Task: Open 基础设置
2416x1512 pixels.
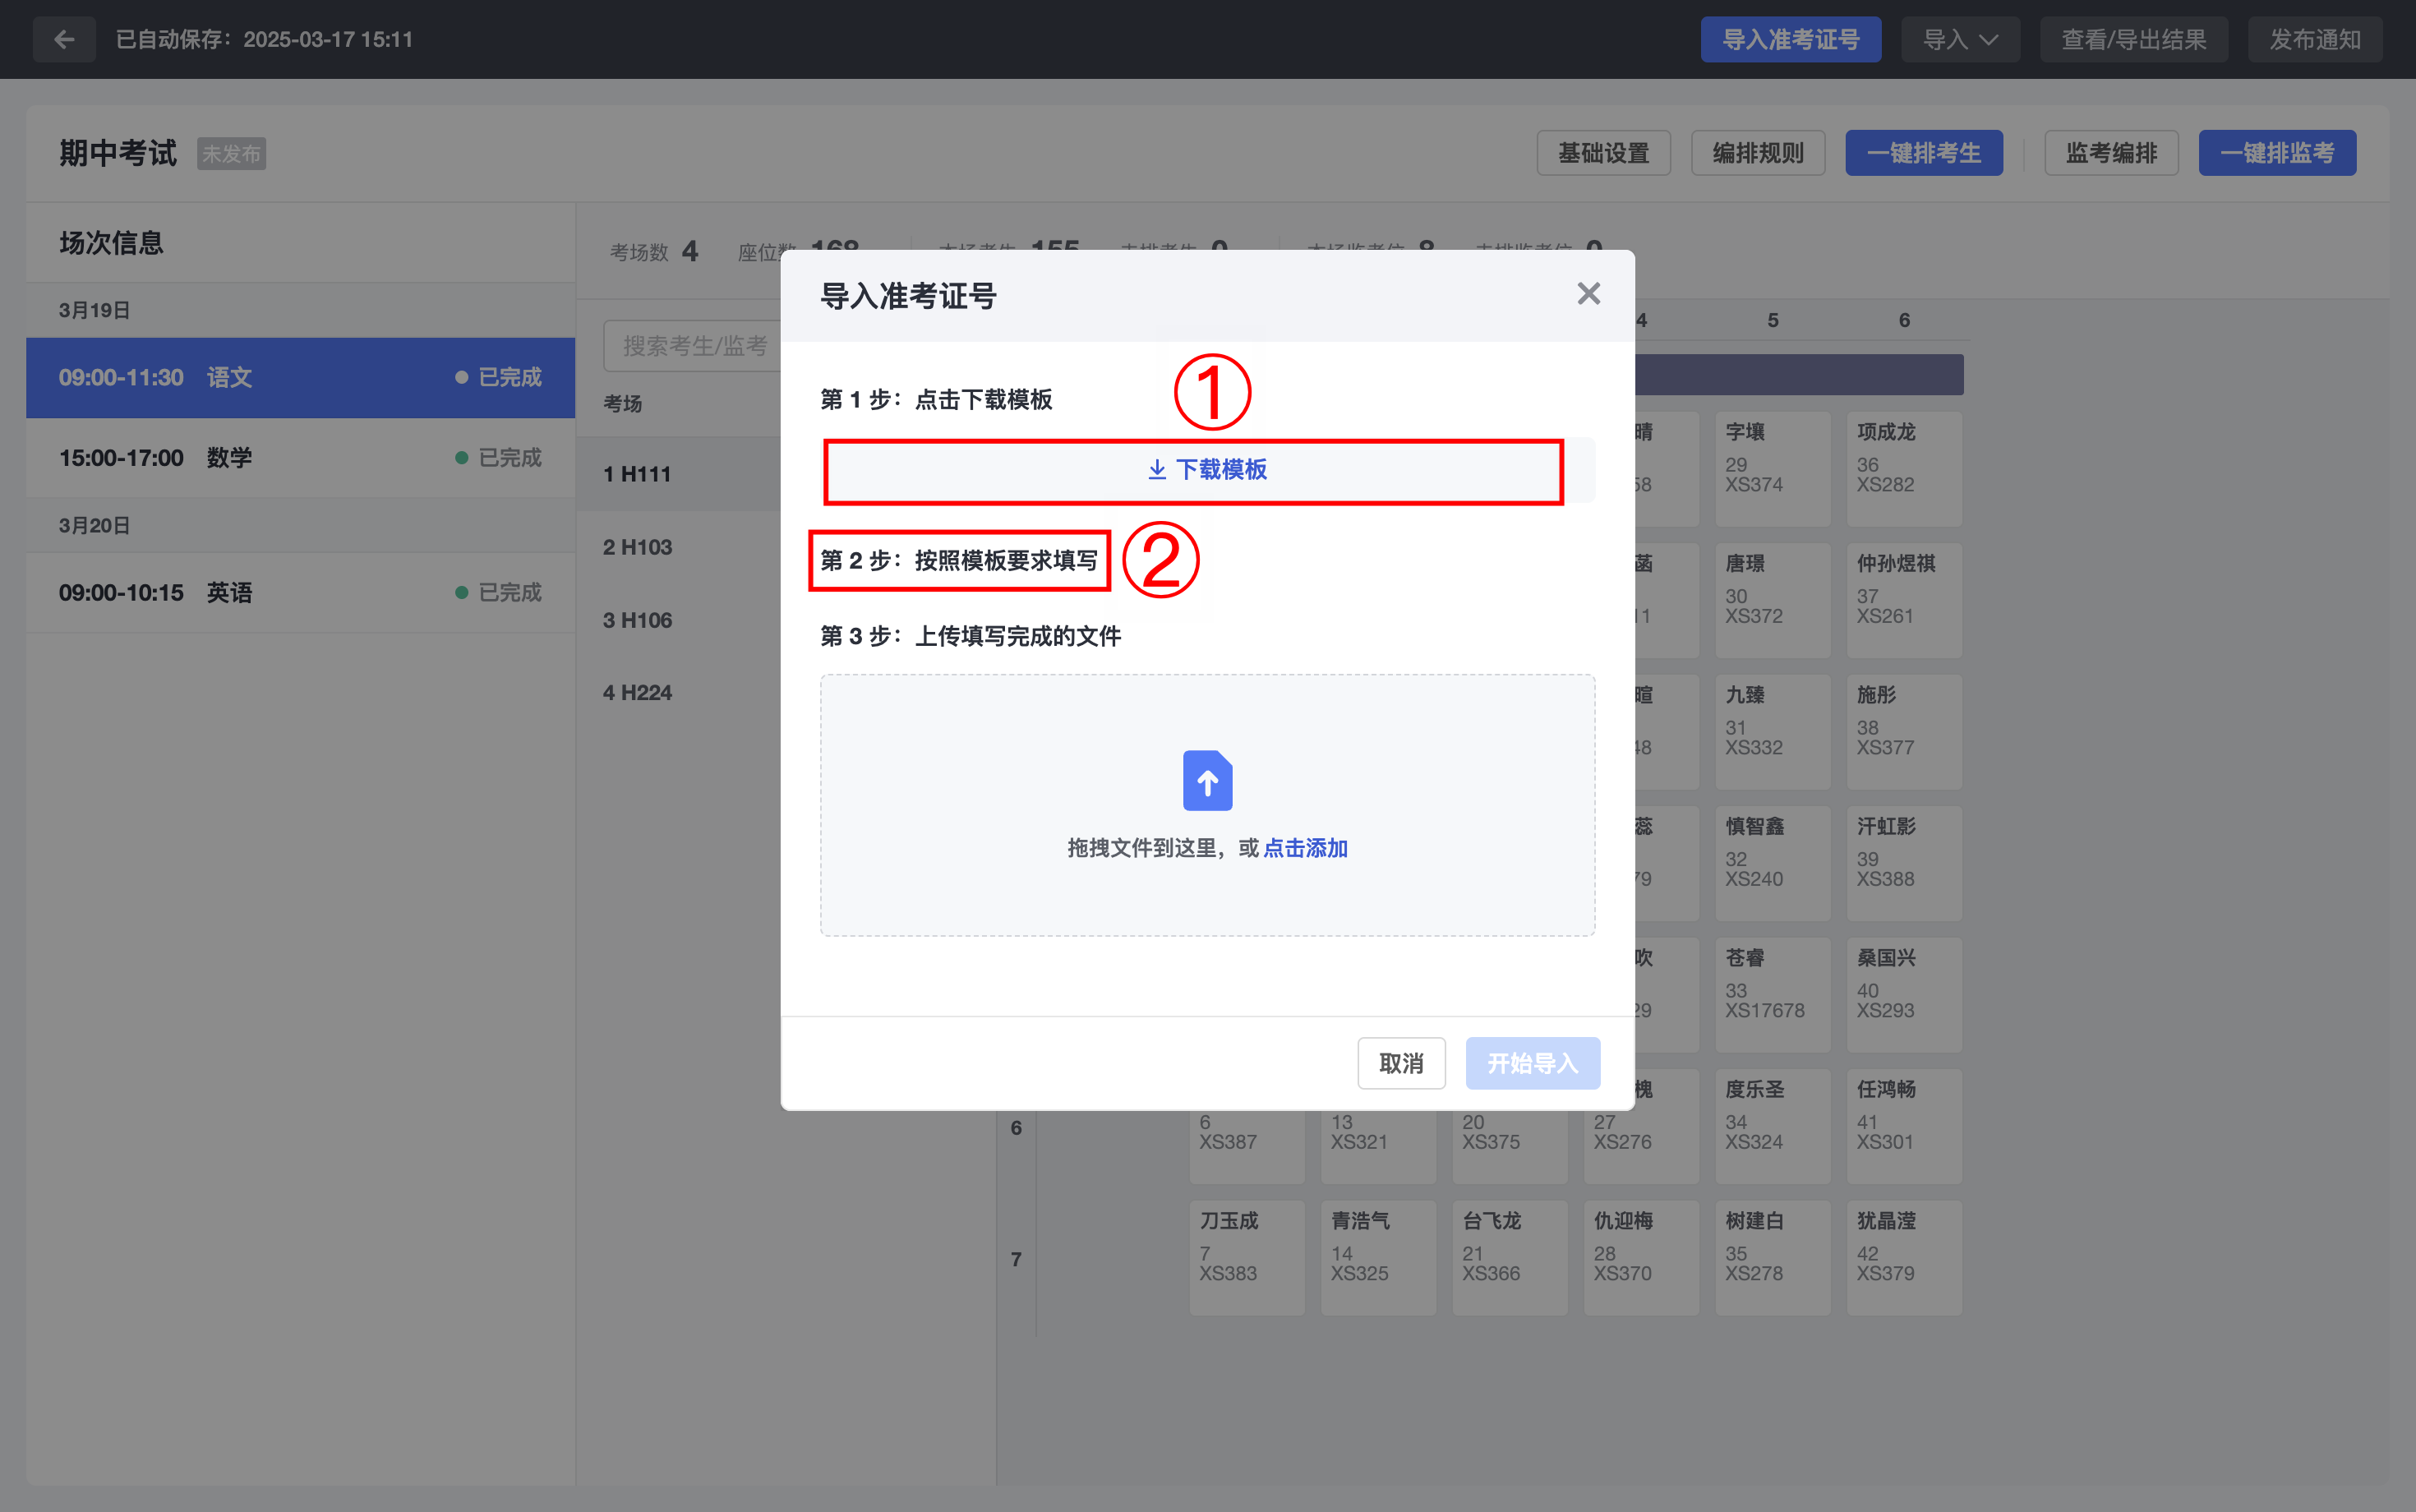Action: [1603, 153]
